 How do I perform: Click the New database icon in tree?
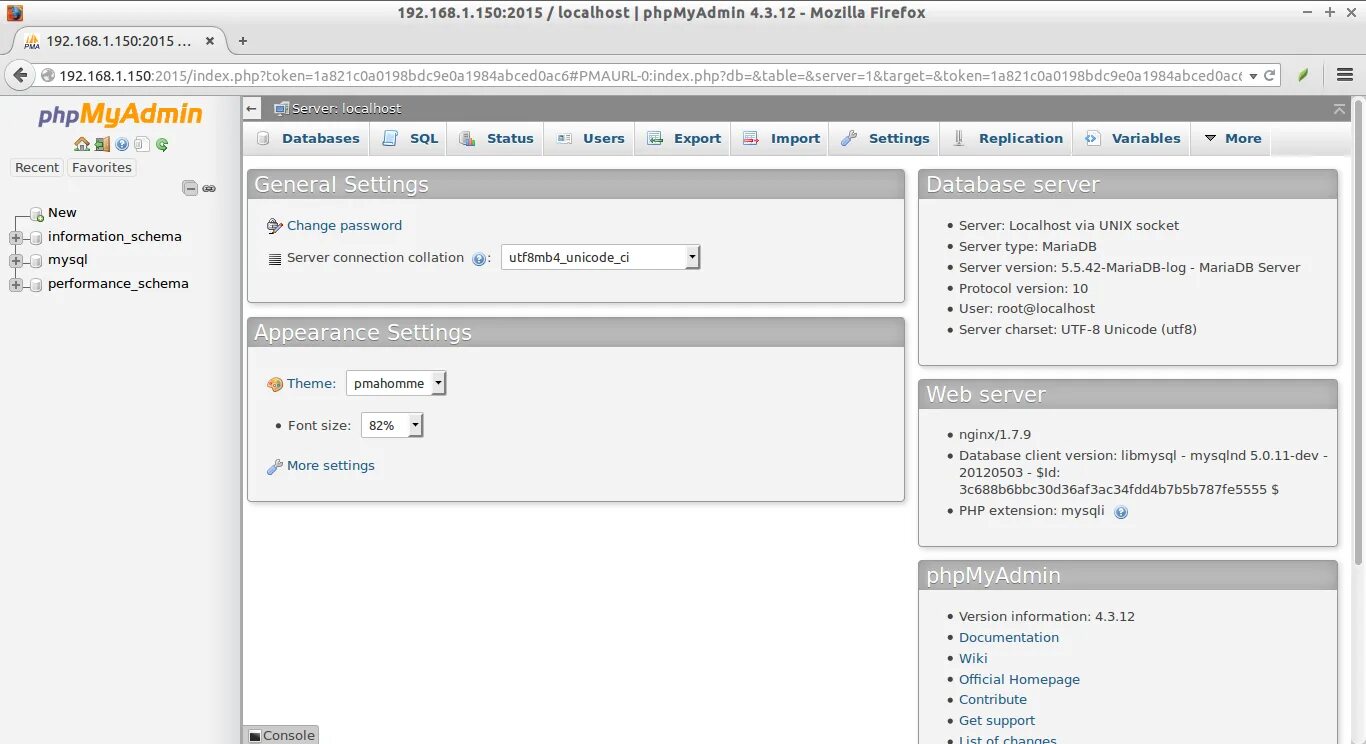pyautogui.click(x=37, y=213)
